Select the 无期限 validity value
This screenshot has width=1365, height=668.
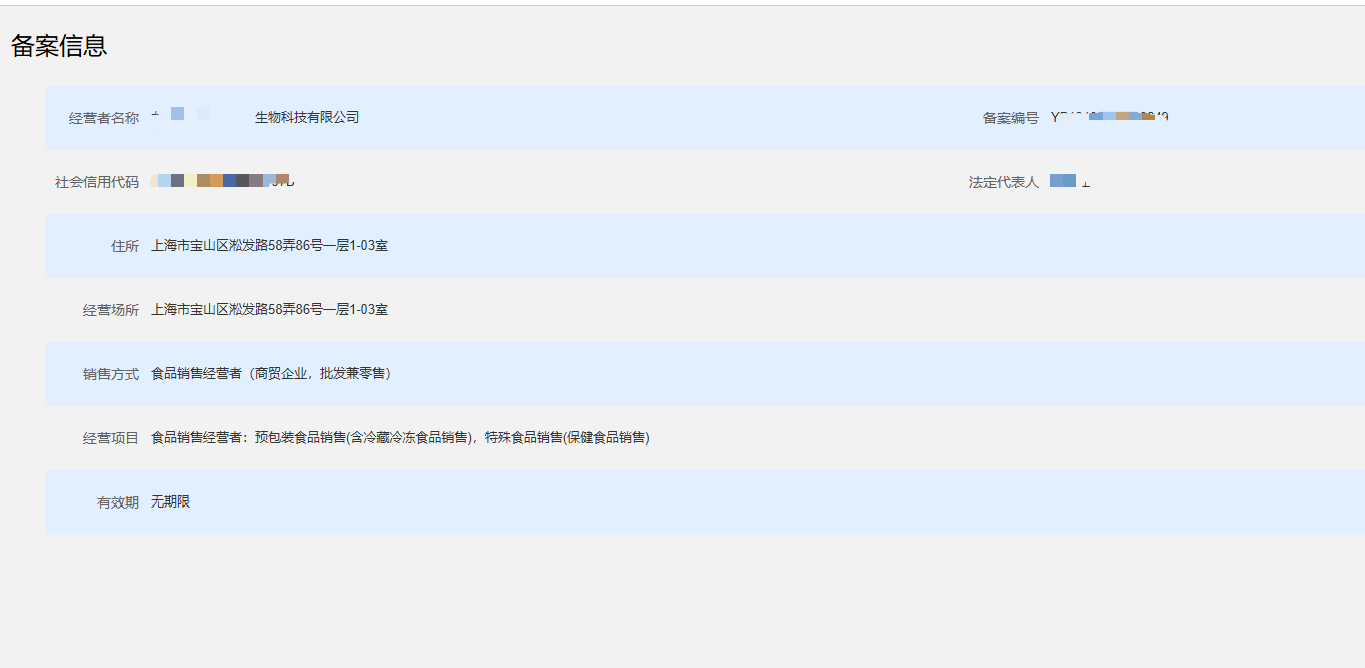click(170, 502)
